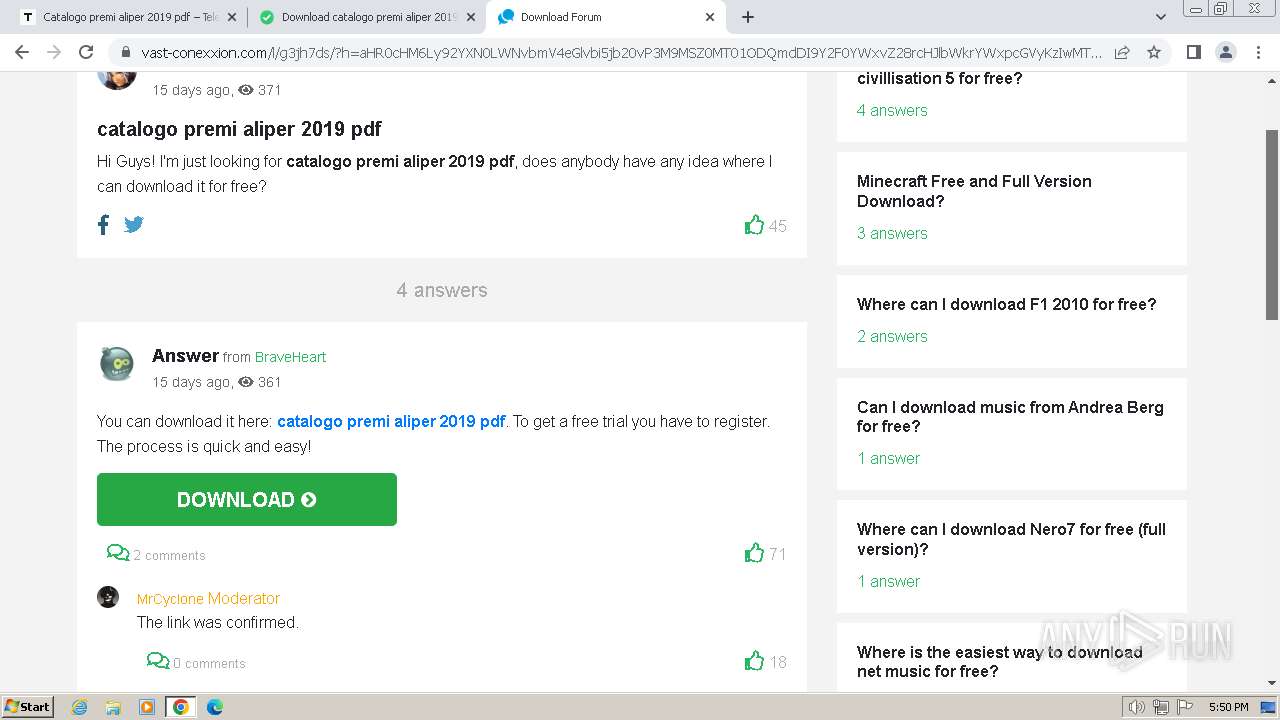The image size is (1280, 720).
Task: Click the 4 answers heading
Action: (x=442, y=290)
